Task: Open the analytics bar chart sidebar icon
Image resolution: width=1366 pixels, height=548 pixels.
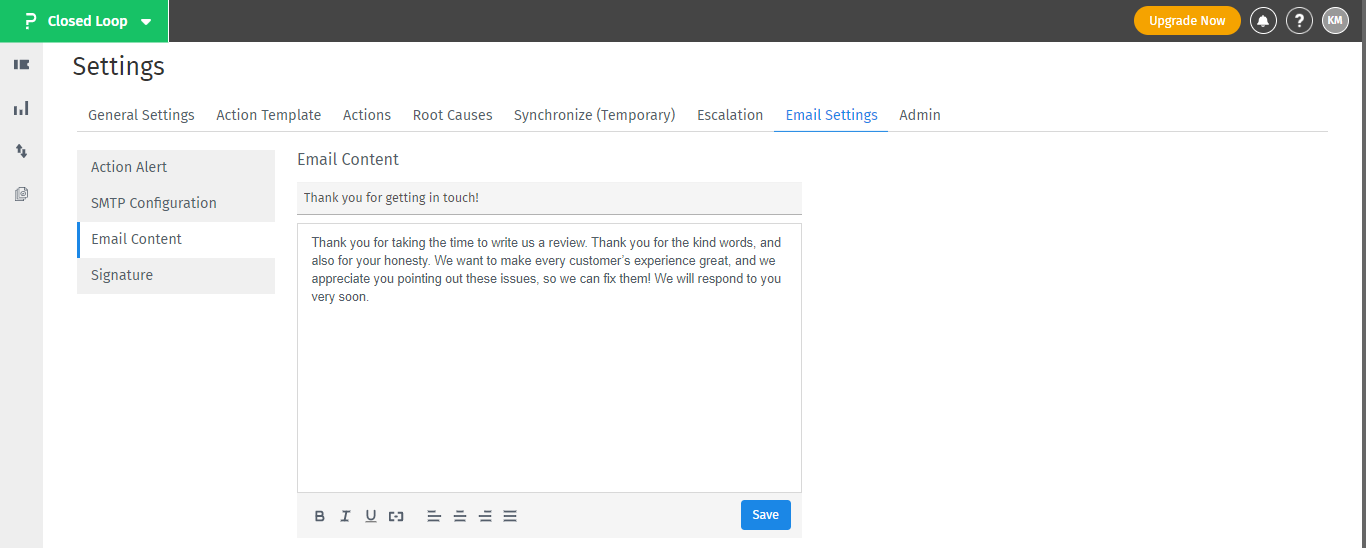Action: click(x=21, y=108)
